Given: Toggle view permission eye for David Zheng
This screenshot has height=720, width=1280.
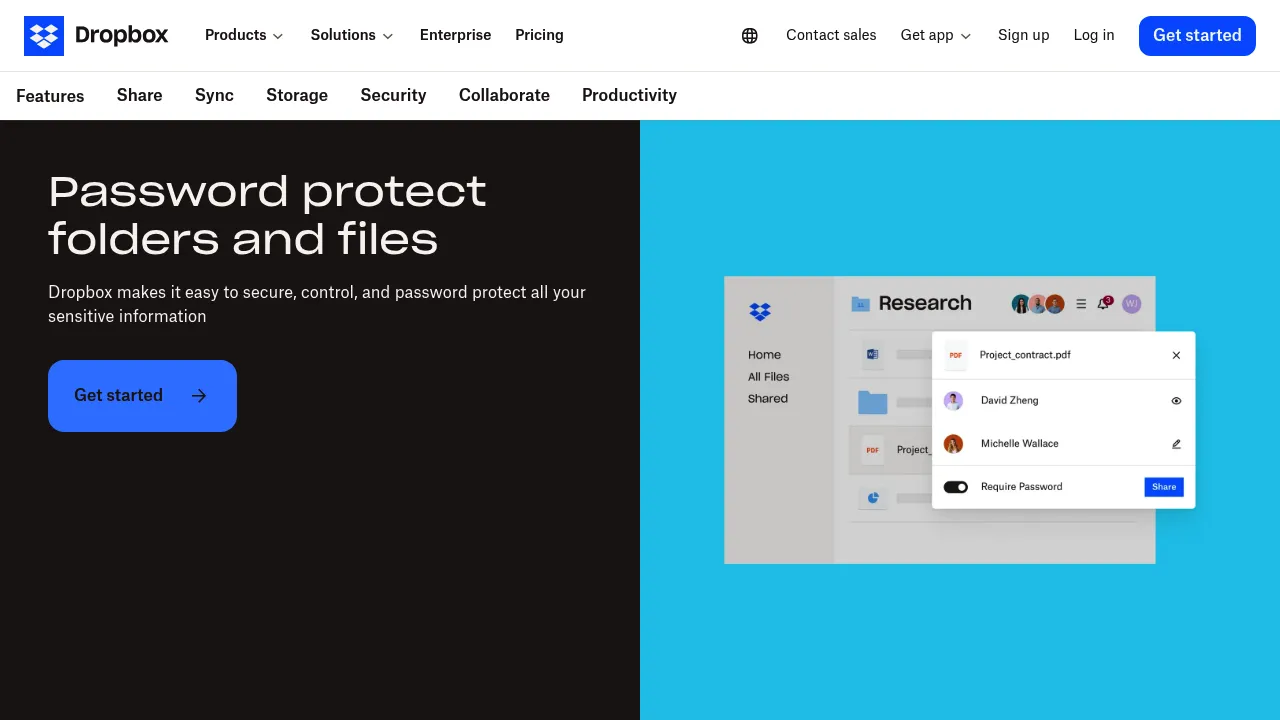Looking at the screenshot, I should pyautogui.click(x=1176, y=401).
